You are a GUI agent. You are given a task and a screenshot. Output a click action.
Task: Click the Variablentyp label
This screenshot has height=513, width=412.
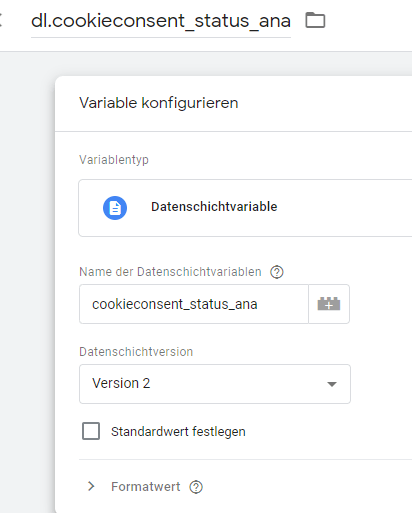pos(114,160)
